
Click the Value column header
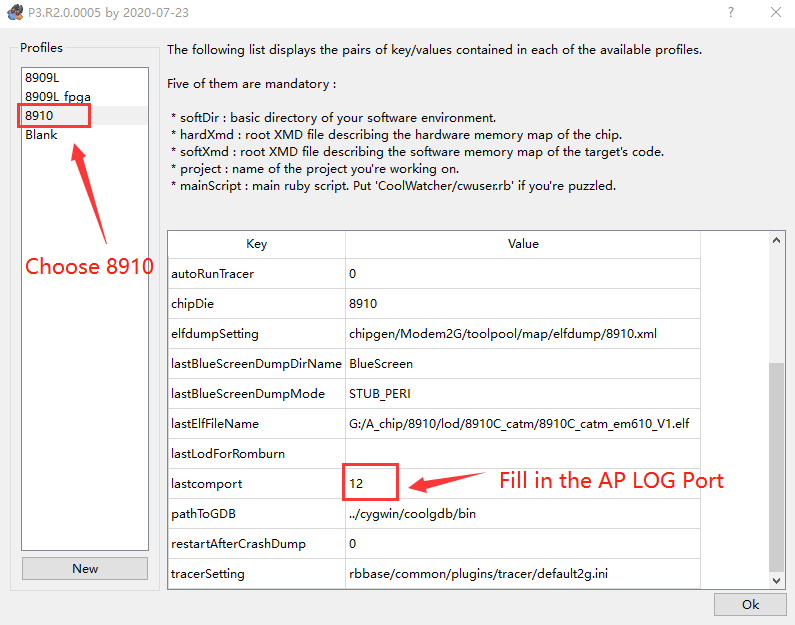523,244
